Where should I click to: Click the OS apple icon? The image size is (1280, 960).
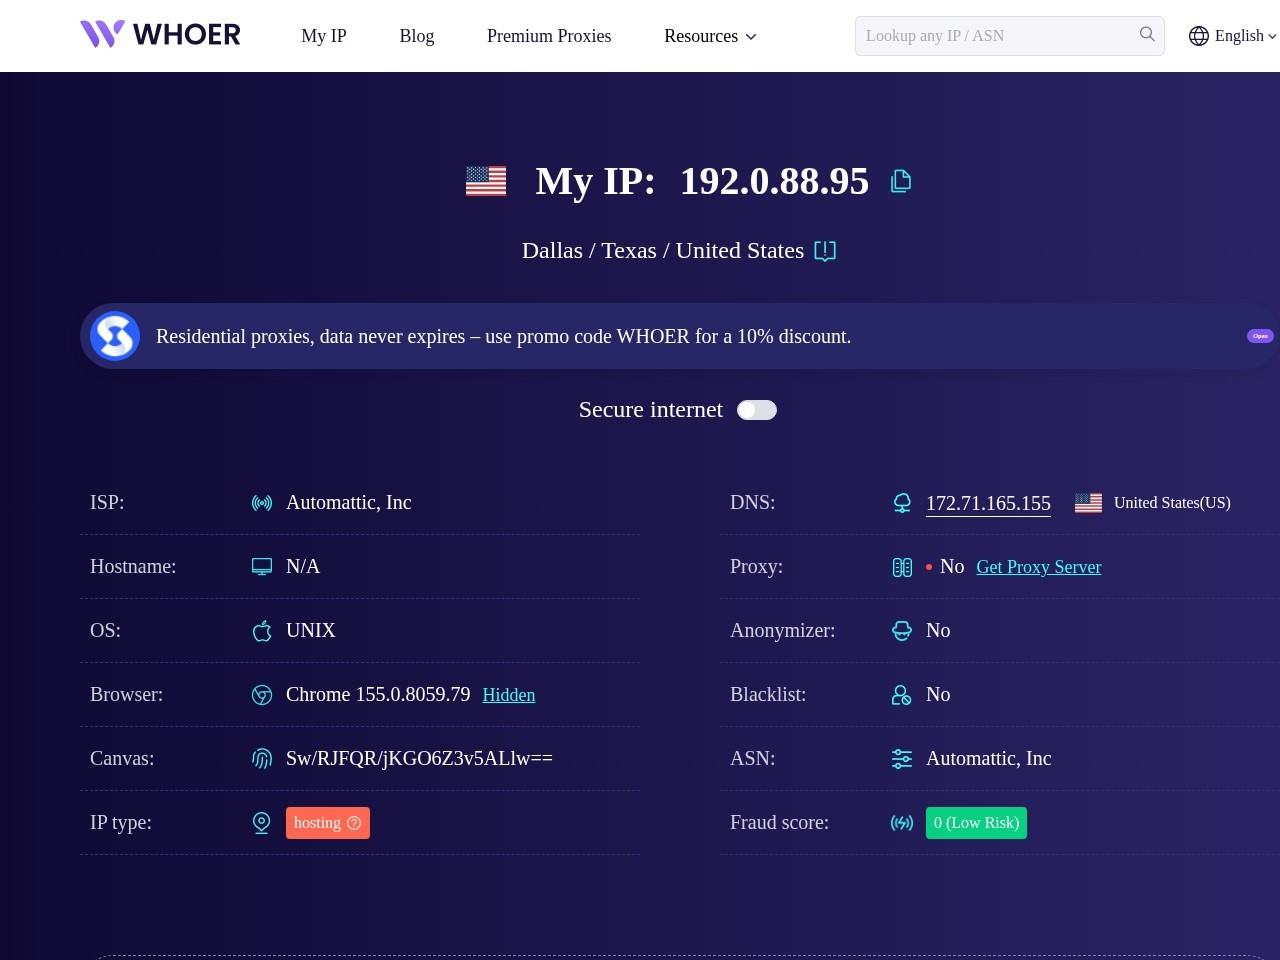pyautogui.click(x=262, y=631)
